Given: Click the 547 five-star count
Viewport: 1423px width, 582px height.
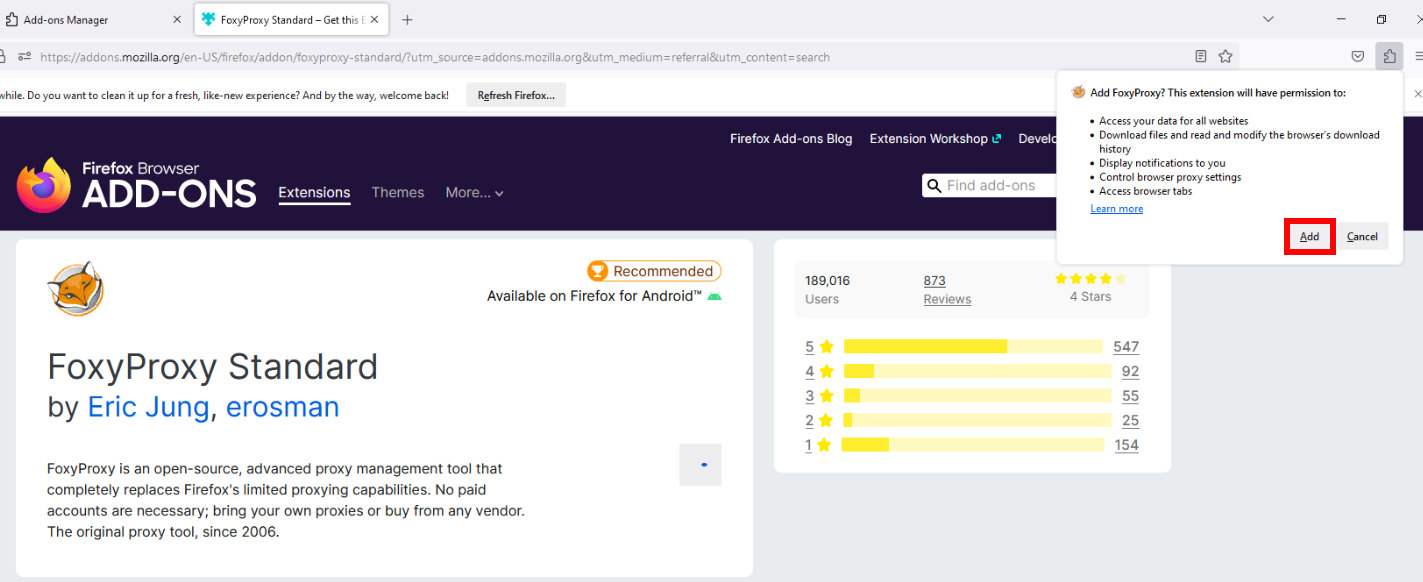Looking at the screenshot, I should click(1126, 347).
